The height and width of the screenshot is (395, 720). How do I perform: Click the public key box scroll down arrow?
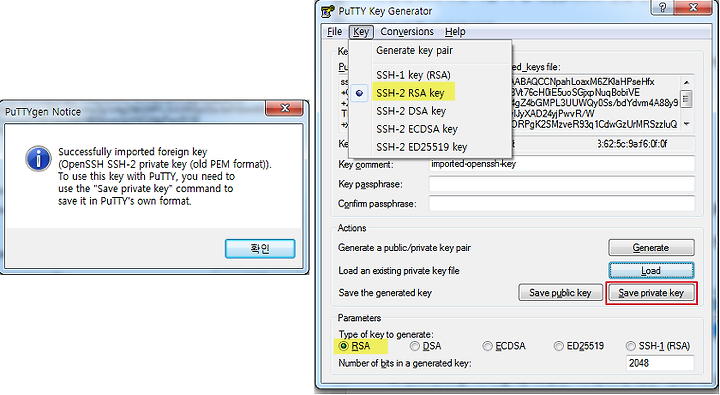(686, 124)
